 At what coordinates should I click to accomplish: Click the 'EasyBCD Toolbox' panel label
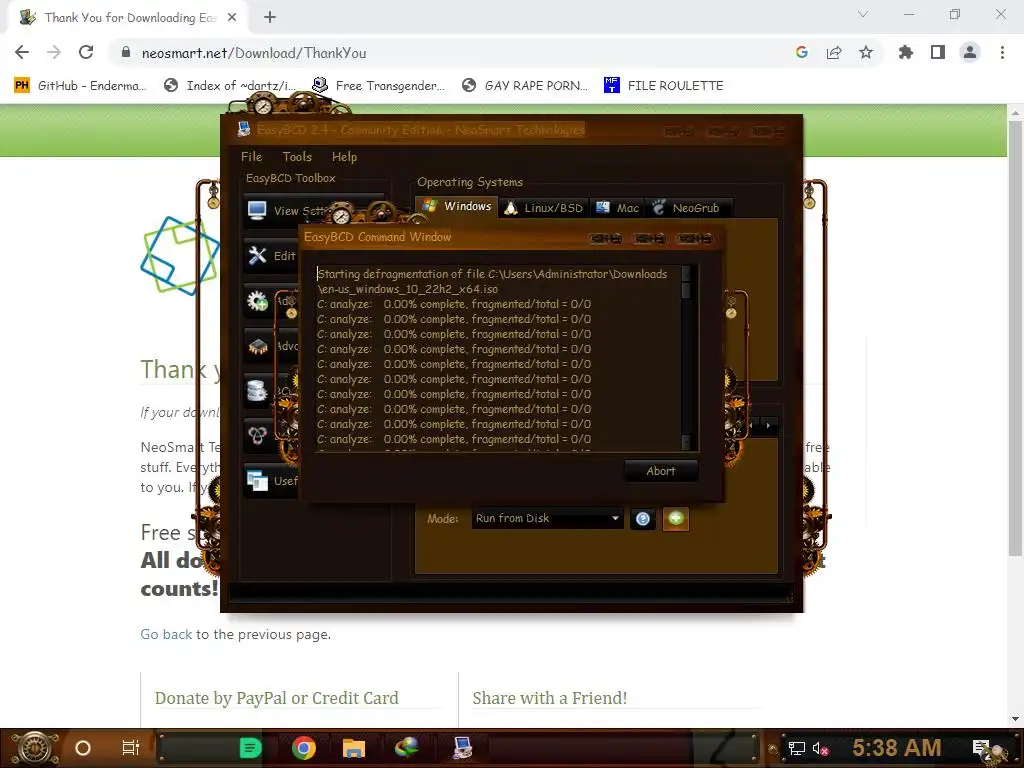[x=291, y=178]
